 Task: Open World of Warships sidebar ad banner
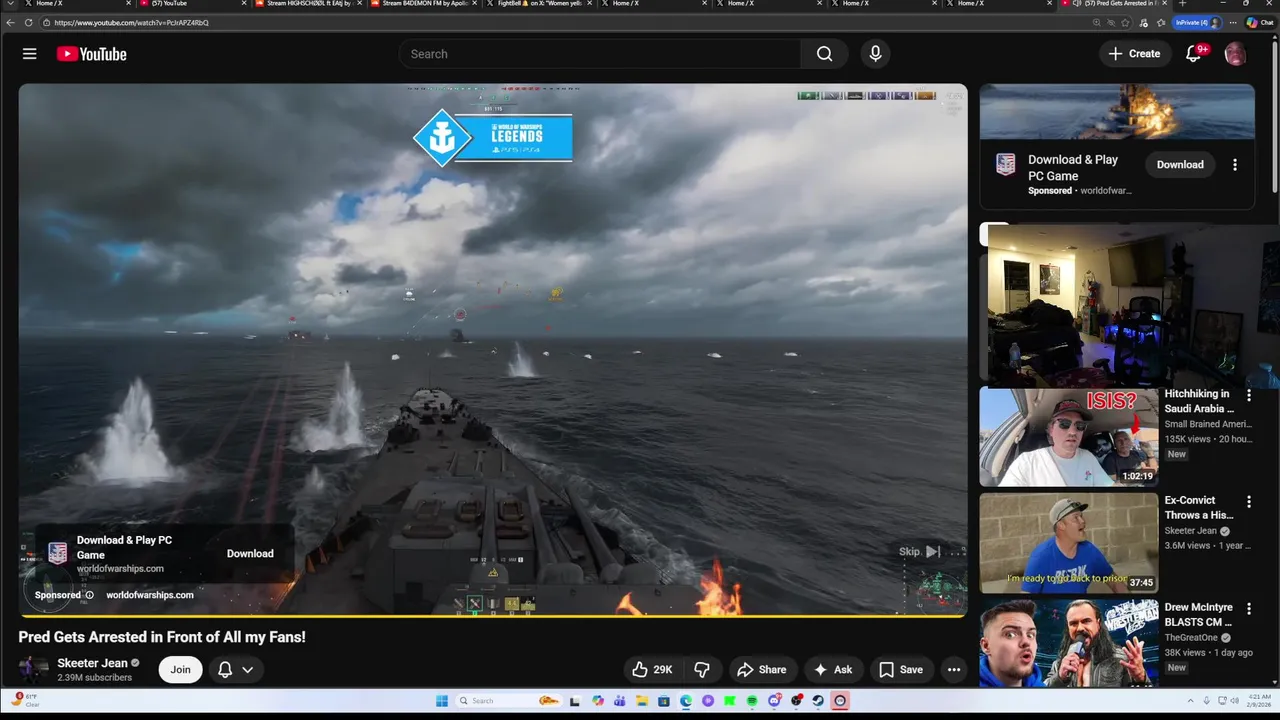(1117, 112)
